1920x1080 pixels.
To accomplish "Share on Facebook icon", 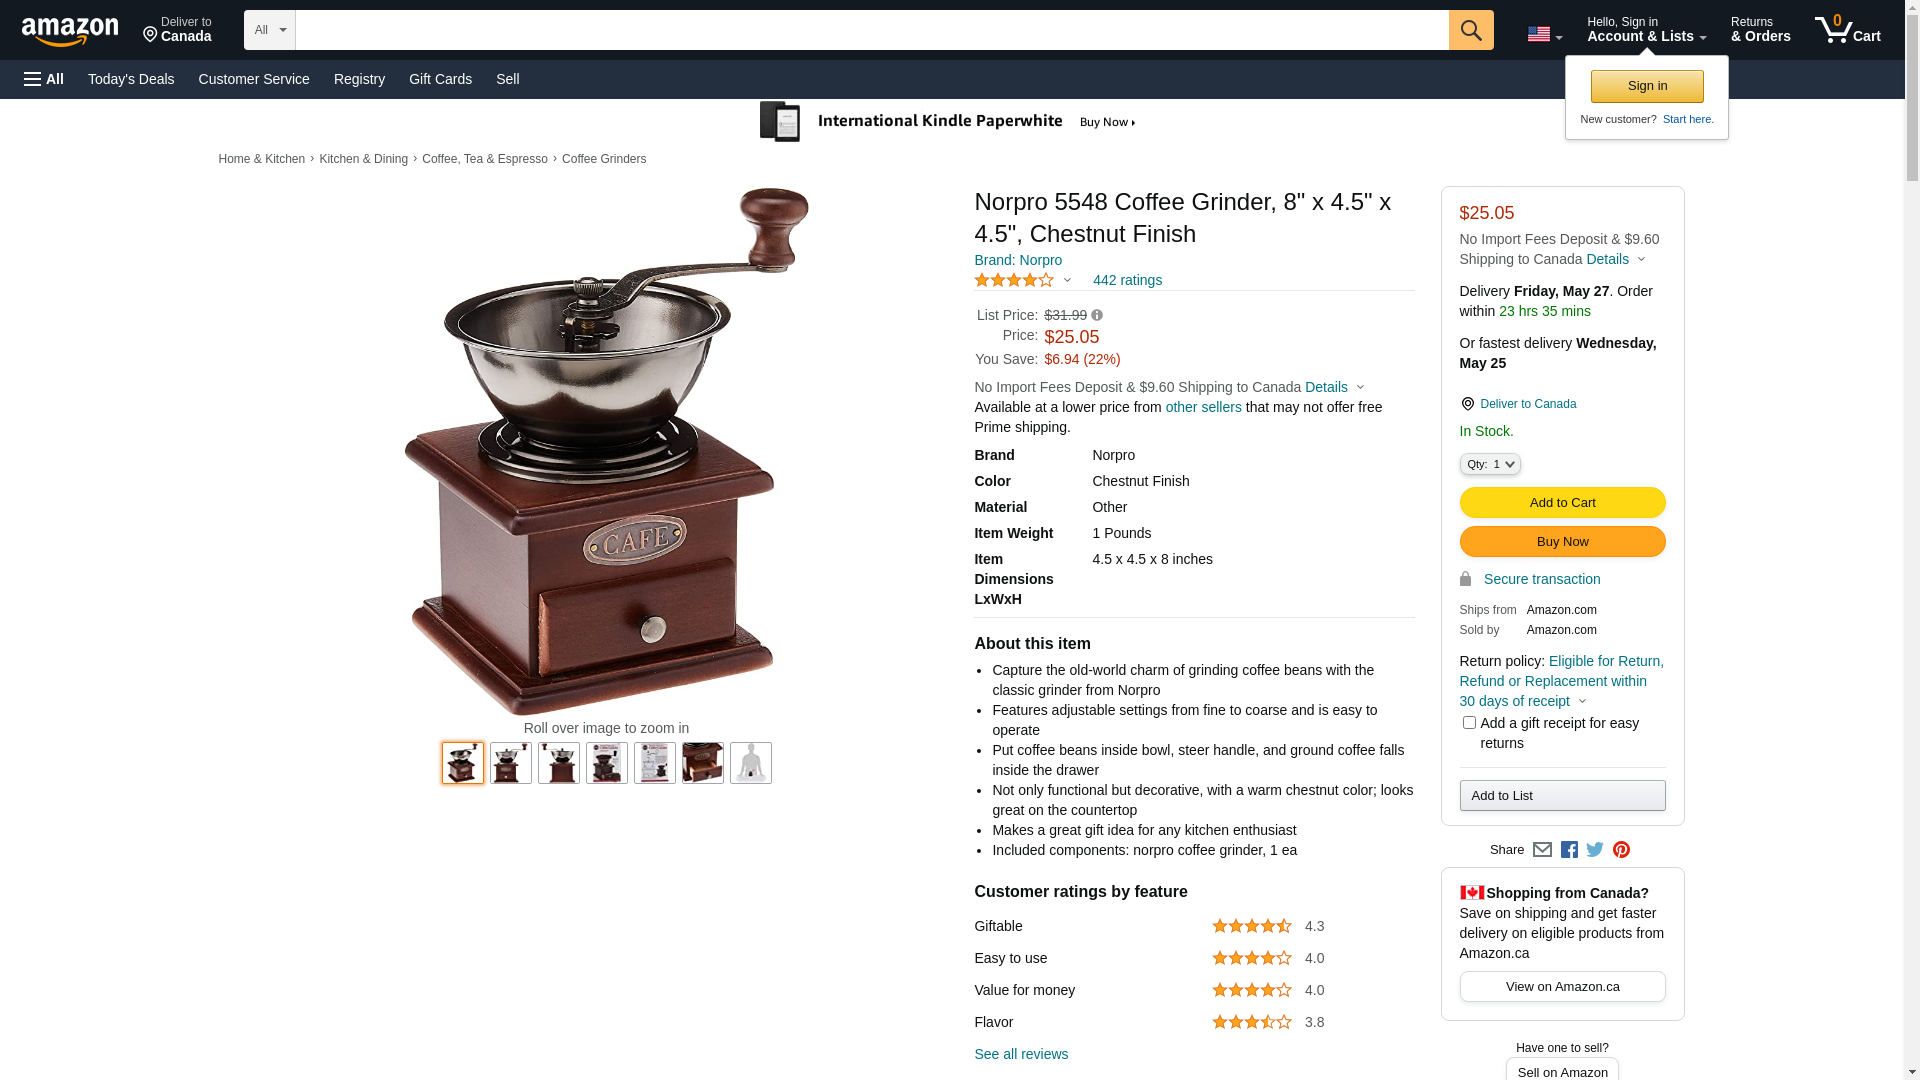I will pyautogui.click(x=1569, y=850).
